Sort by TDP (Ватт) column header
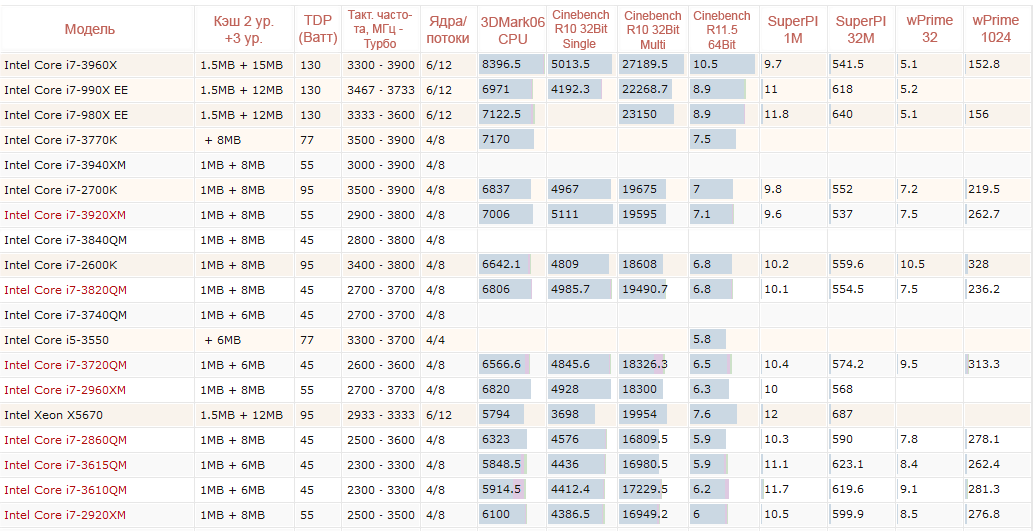This screenshot has width=1036, height=531. pyautogui.click(x=318, y=30)
